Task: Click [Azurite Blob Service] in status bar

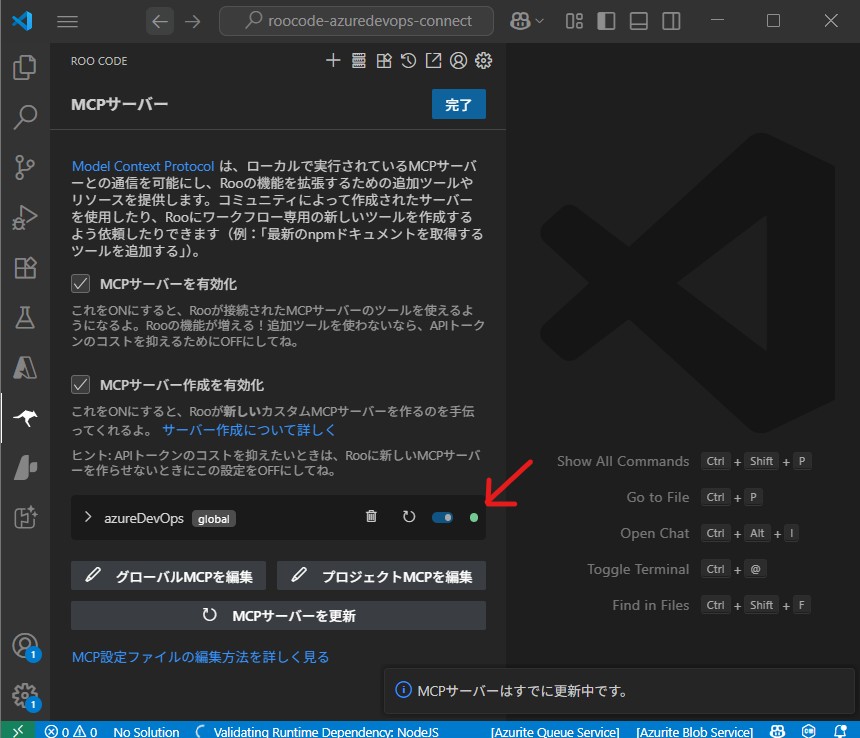Action: (x=694, y=731)
